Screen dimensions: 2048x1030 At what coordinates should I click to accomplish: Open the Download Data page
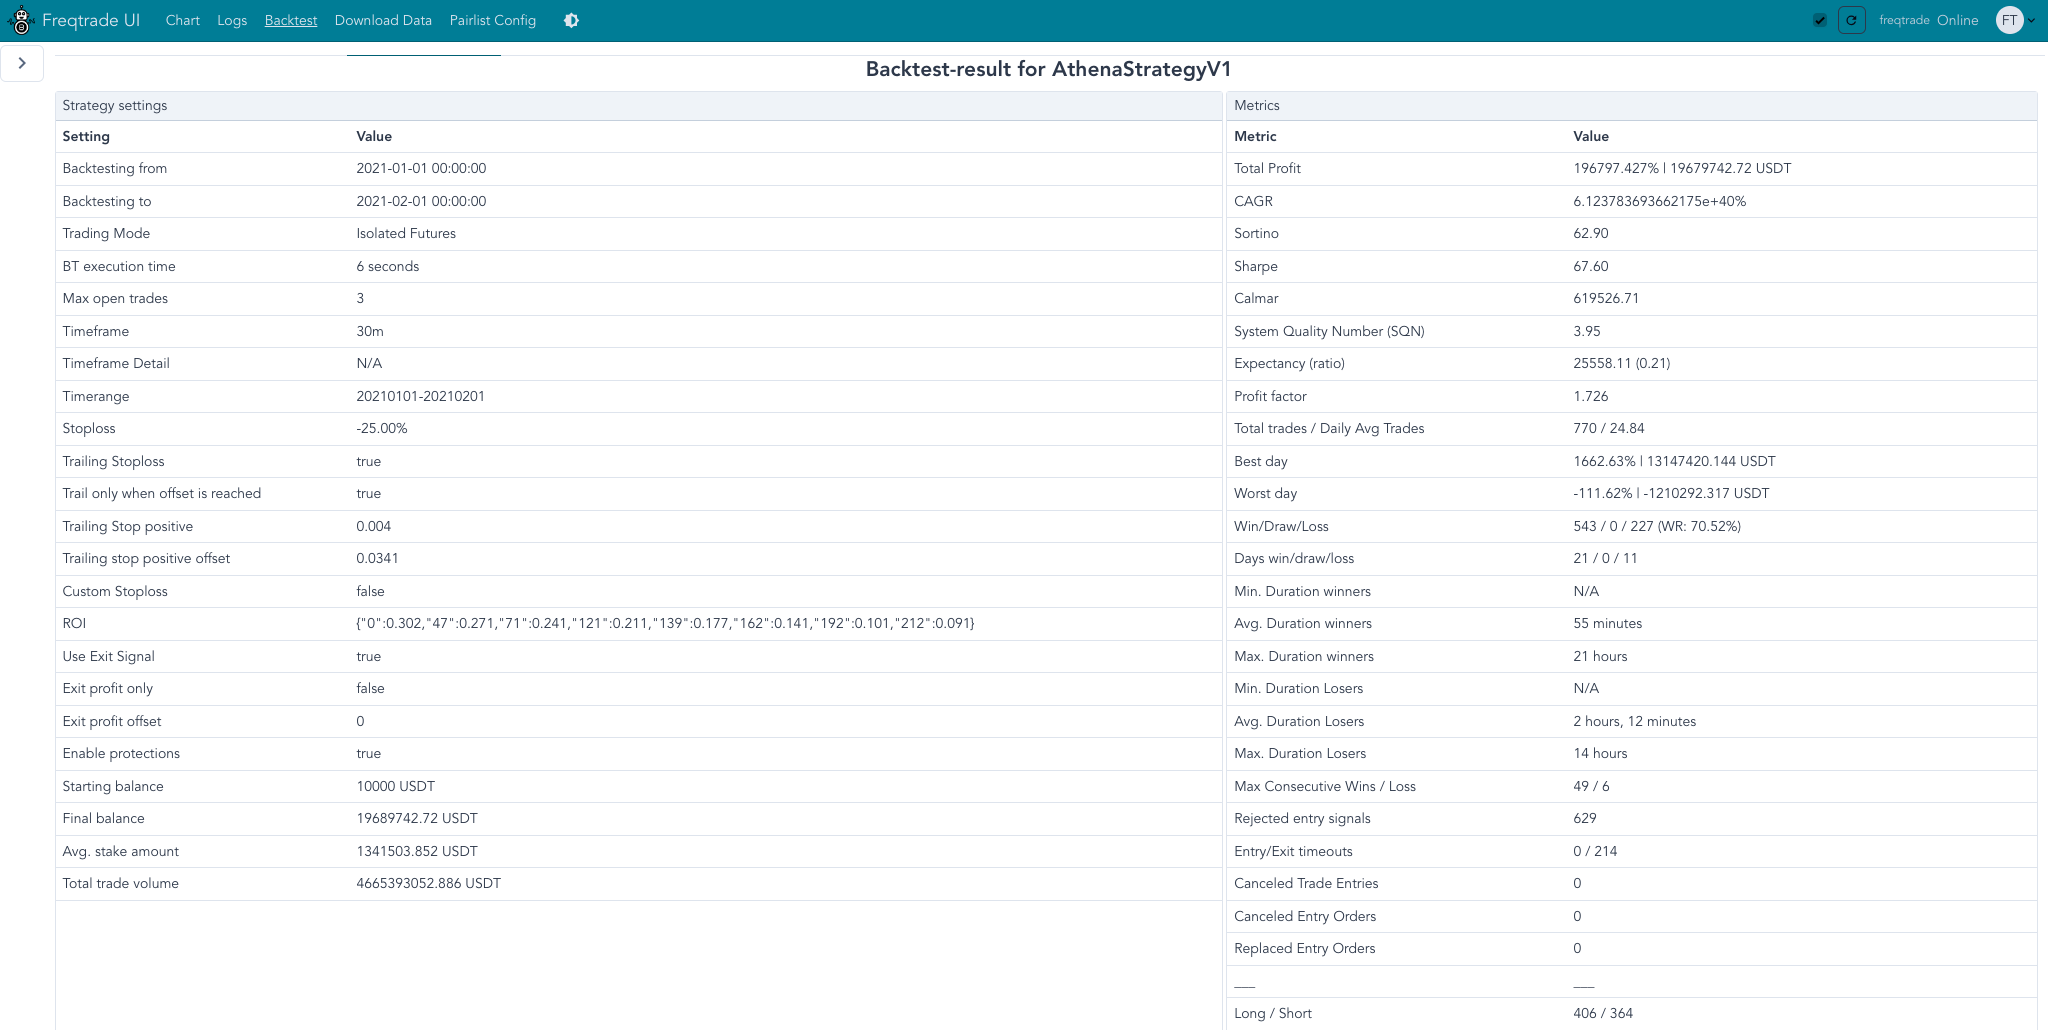click(x=383, y=21)
